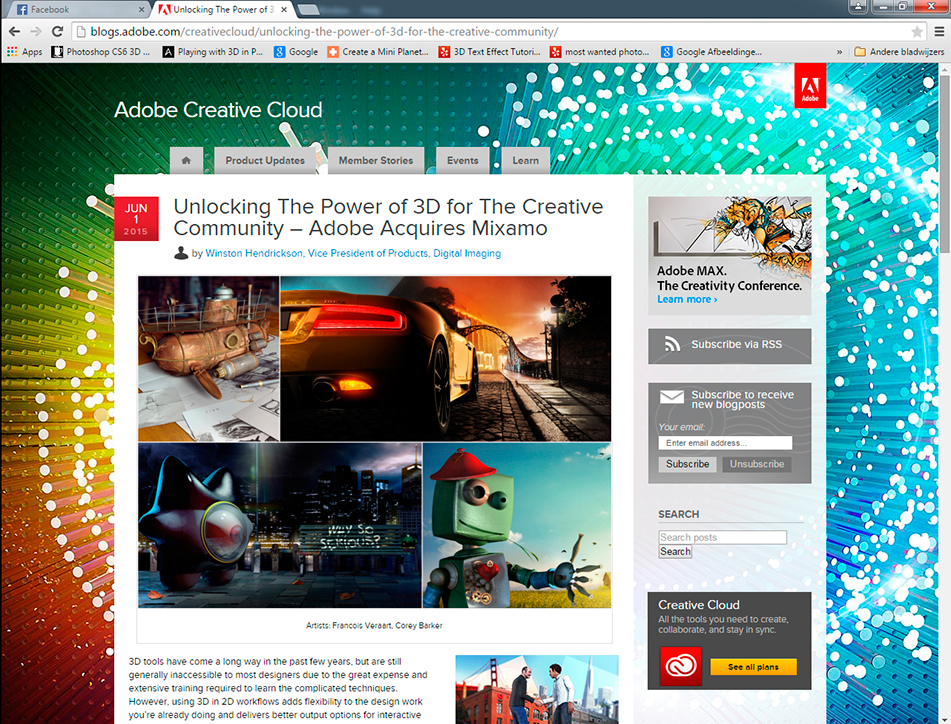Open the green robot artwork image

pos(517,525)
